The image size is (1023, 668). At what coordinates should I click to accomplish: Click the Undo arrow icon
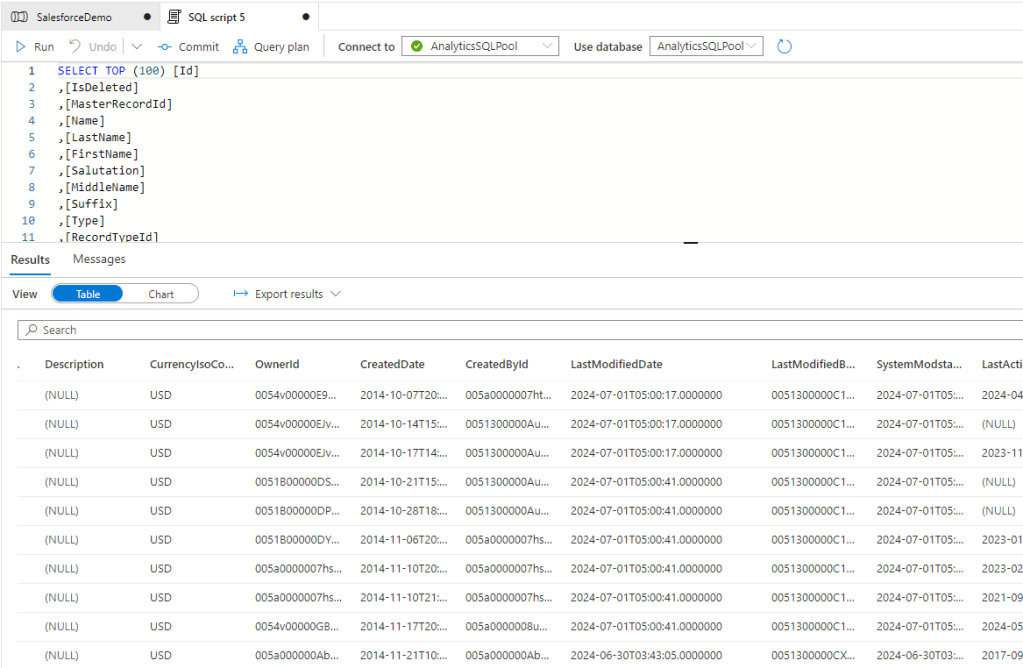tap(75, 47)
